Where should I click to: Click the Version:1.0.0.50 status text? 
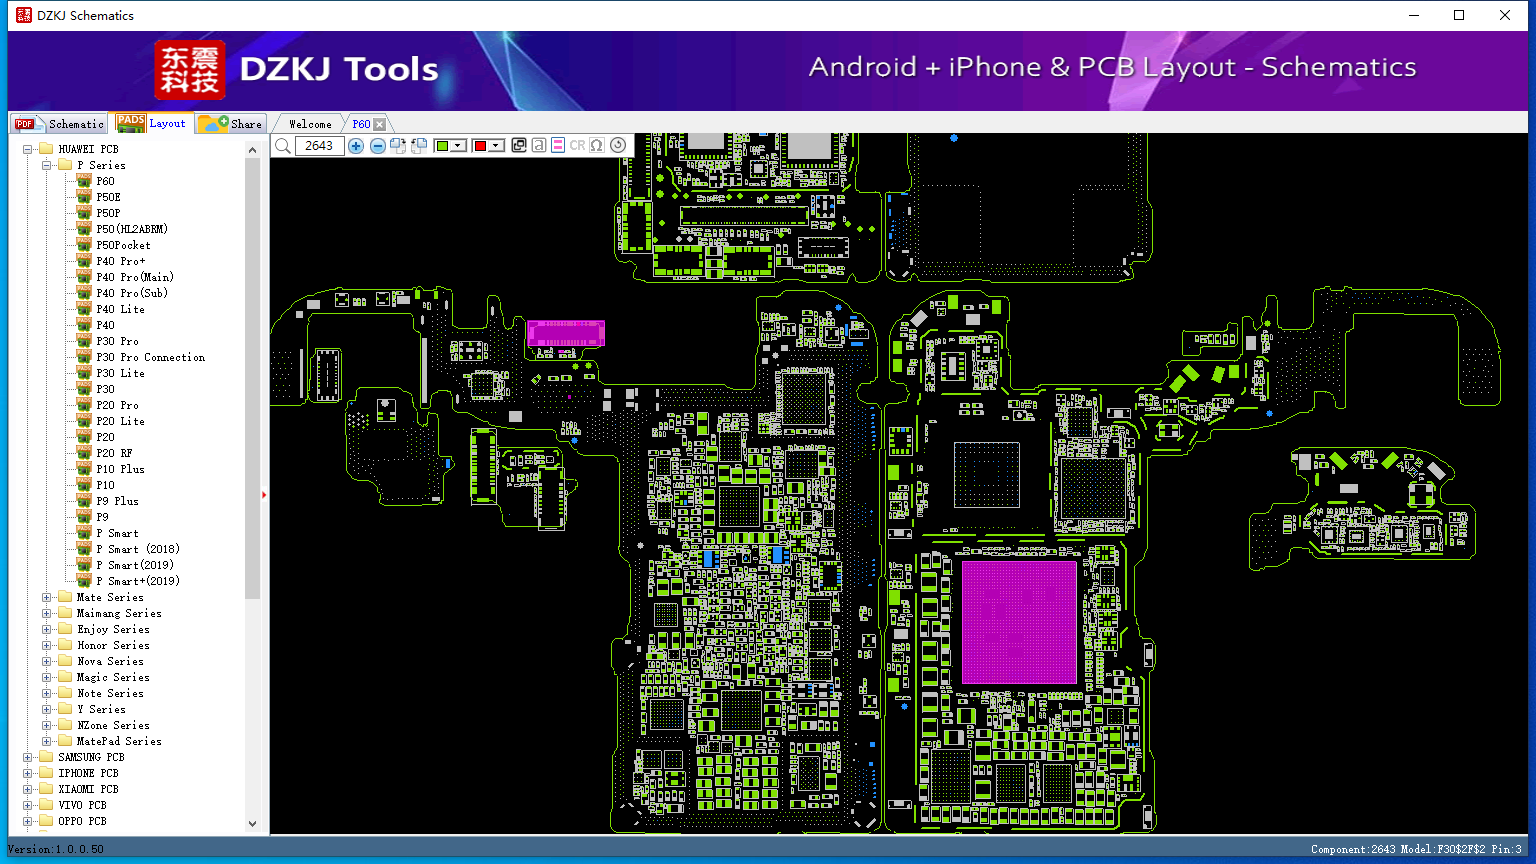pos(56,849)
